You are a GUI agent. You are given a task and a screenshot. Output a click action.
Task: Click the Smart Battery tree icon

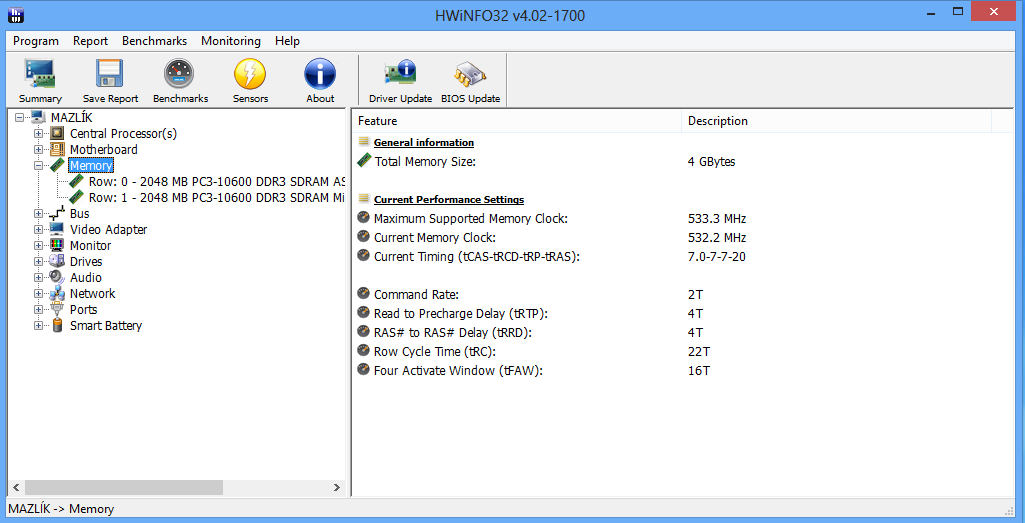58,326
